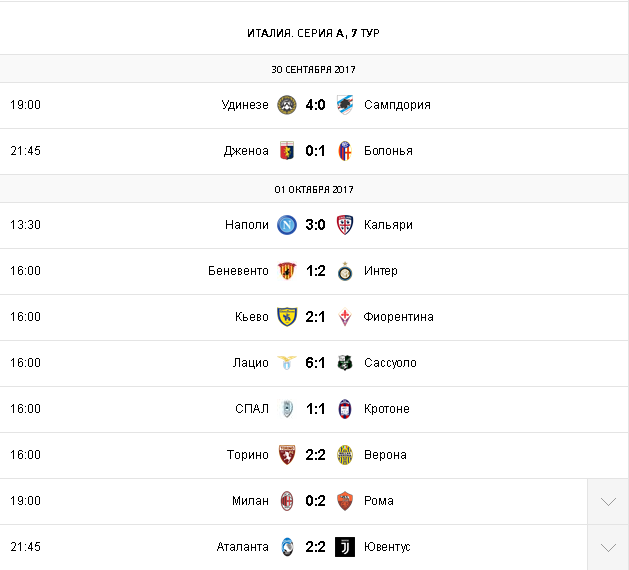Click the Udinese club crest icon
The image size is (629, 570).
pos(287,105)
